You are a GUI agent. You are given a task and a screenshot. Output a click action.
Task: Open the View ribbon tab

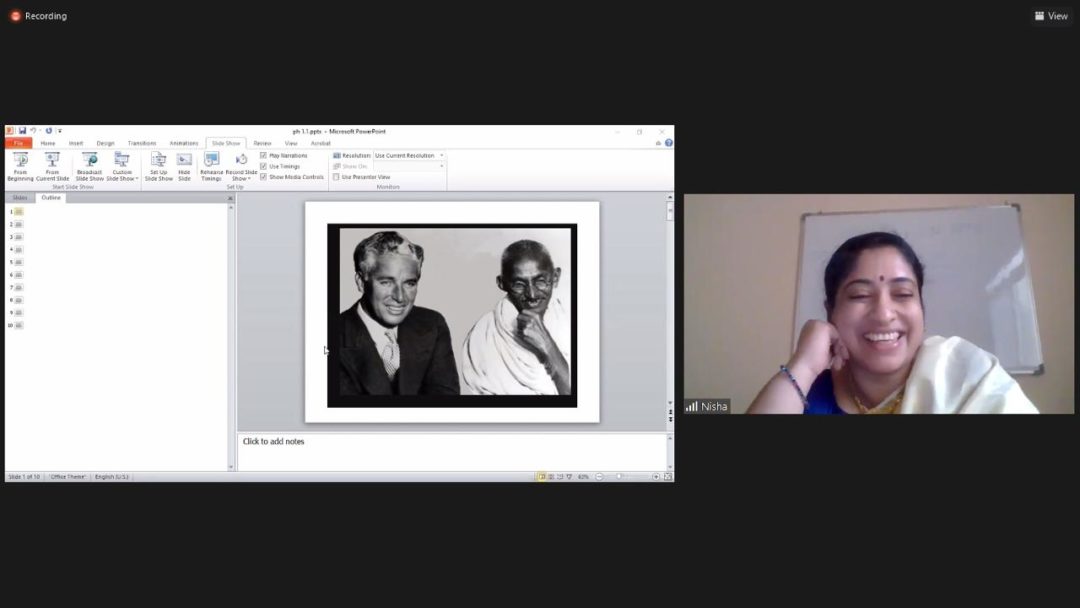(x=291, y=143)
